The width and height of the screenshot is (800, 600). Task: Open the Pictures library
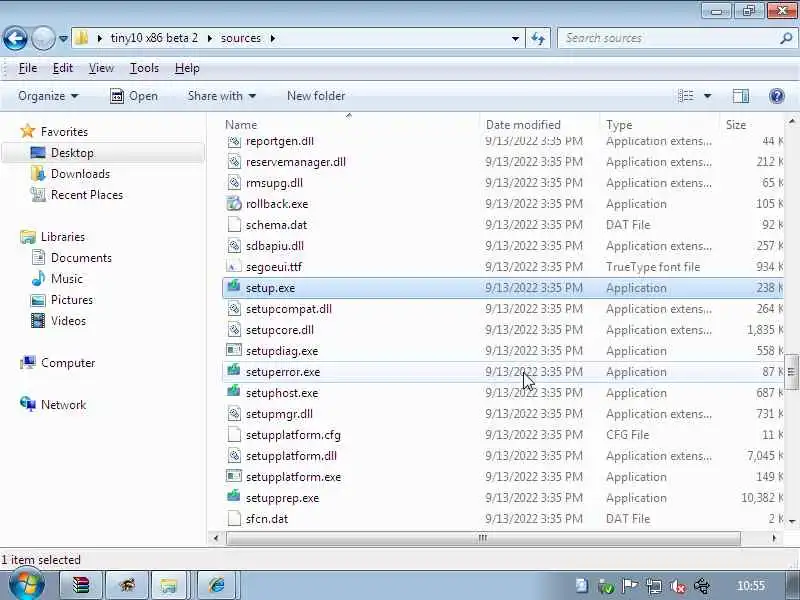click(x=72, y=299)
